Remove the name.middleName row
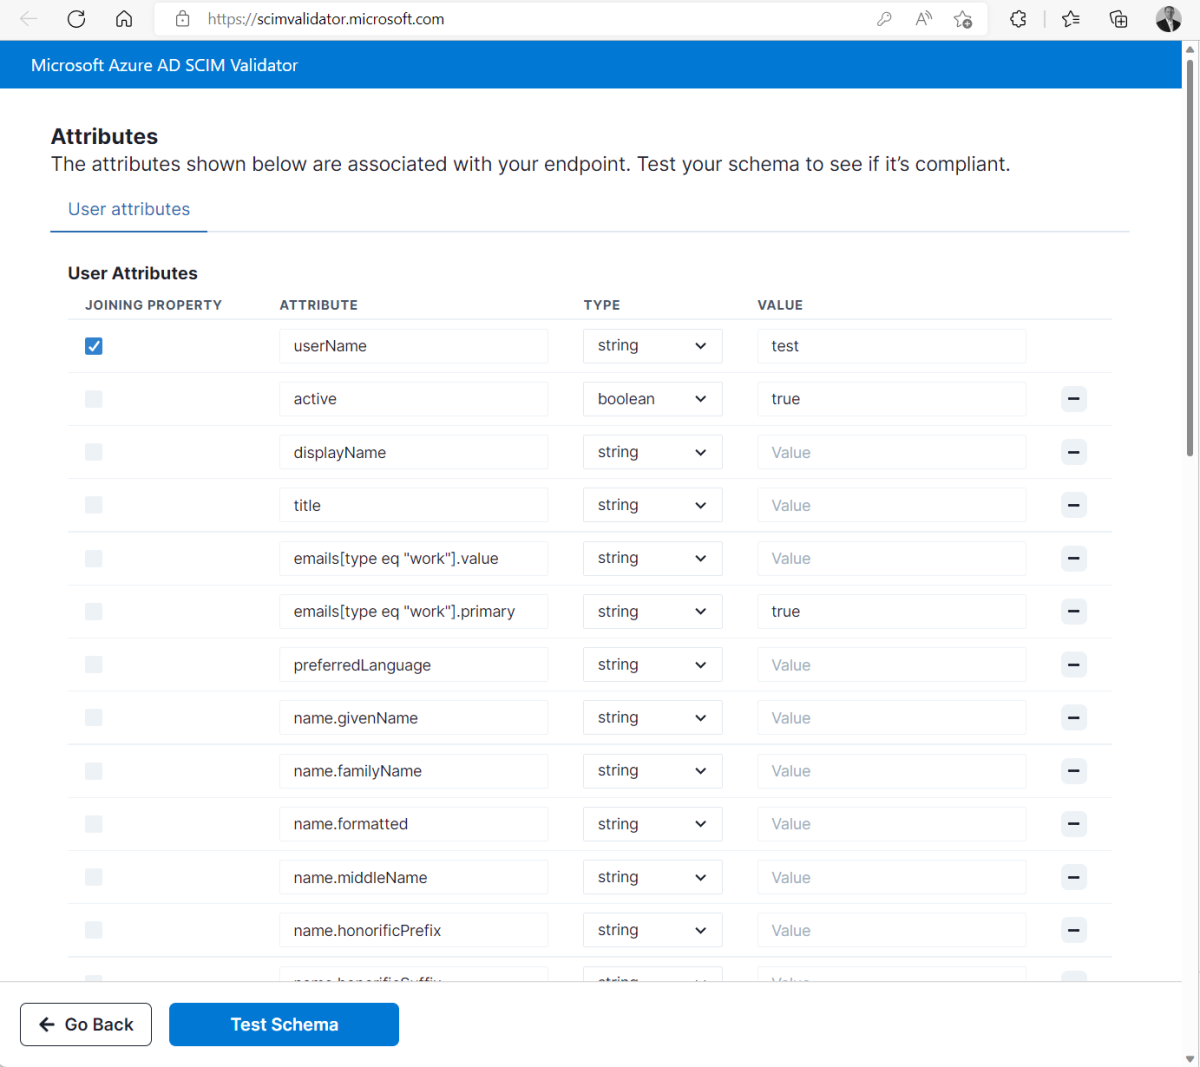The height and width of the screenshot is (1067, 1200). pos(1074,877)
